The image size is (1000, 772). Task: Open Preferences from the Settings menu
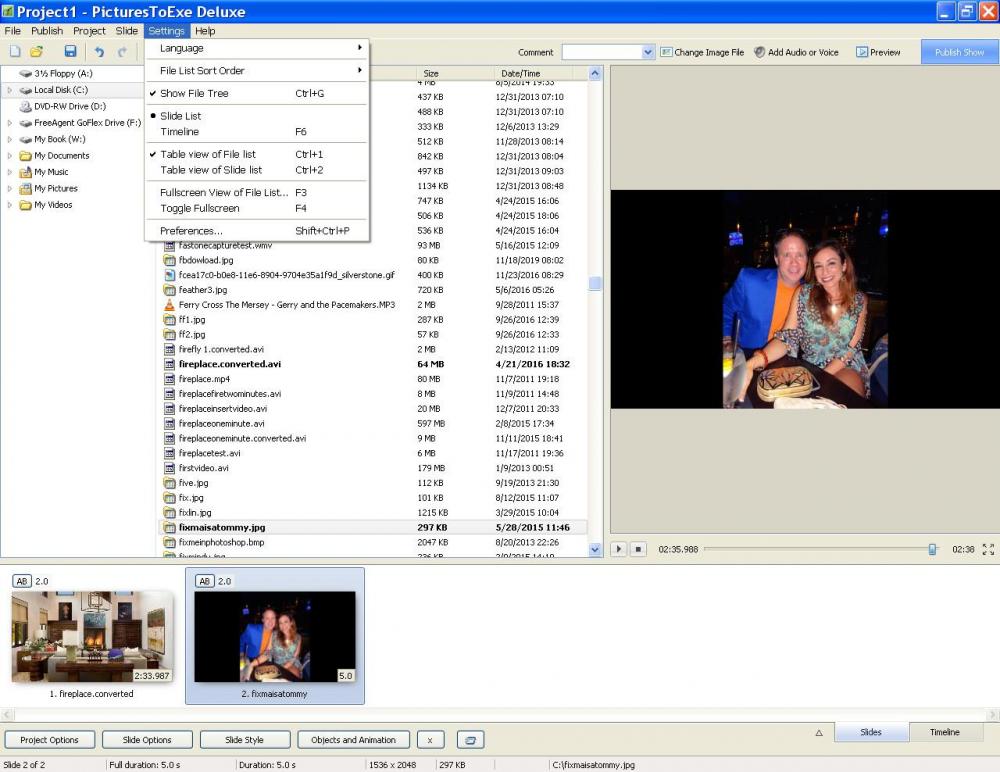tap(191, 231)
